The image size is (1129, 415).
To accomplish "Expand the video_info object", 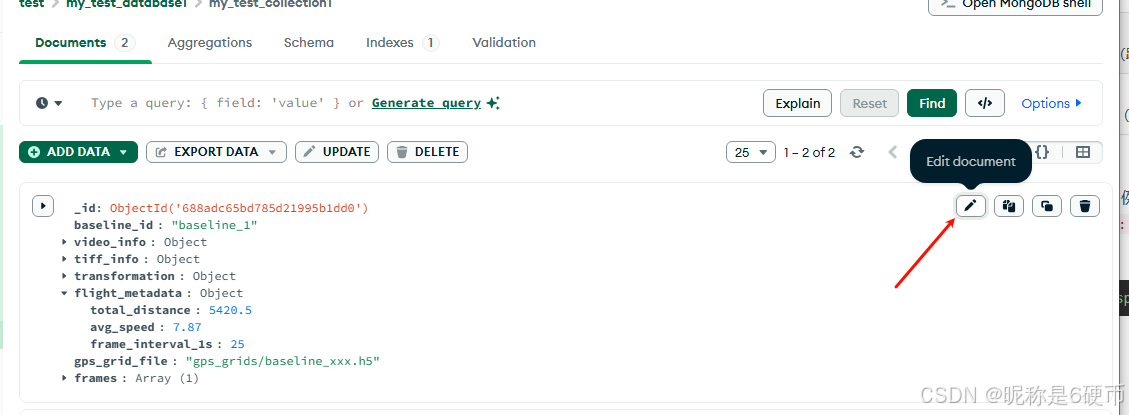I will tap(66, 242).
